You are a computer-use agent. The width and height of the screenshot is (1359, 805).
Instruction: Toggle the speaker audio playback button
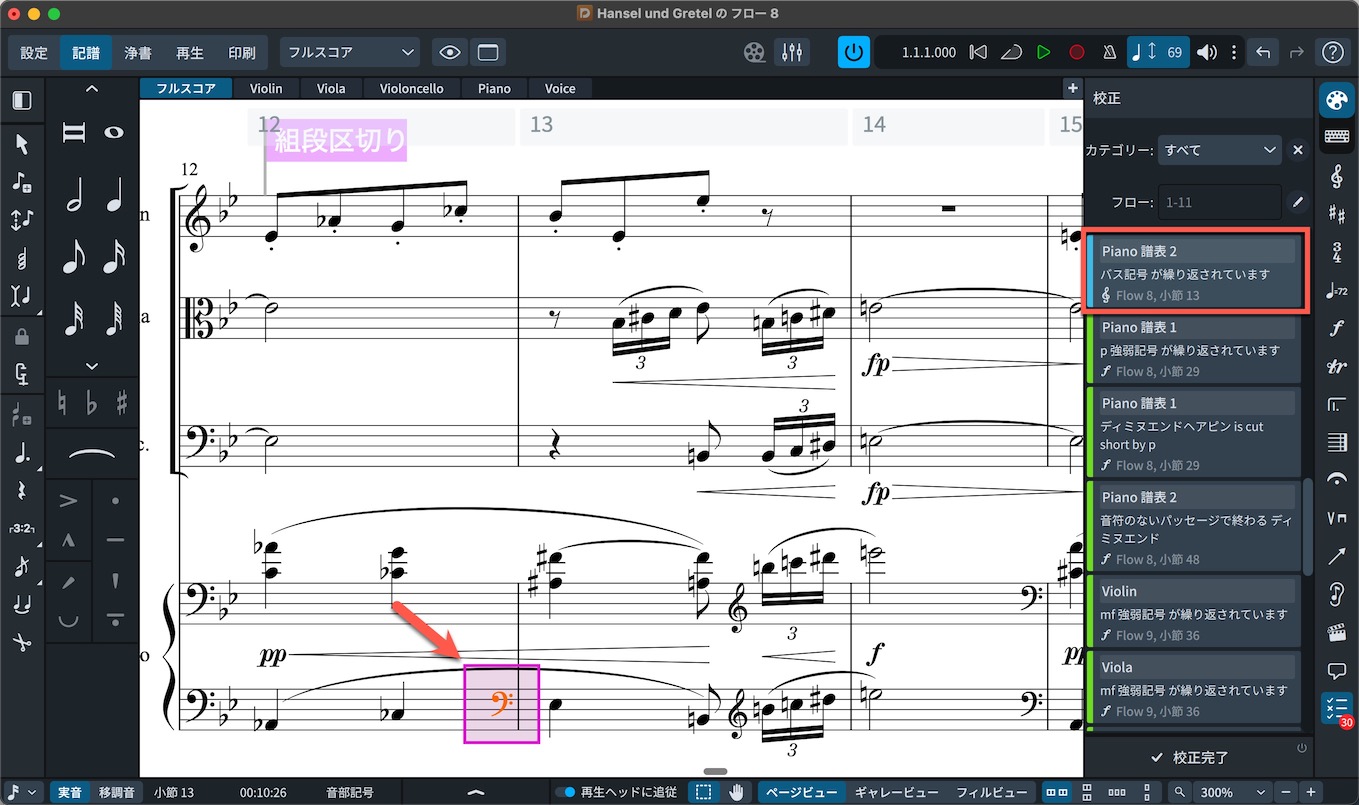tap(1207, 52)
